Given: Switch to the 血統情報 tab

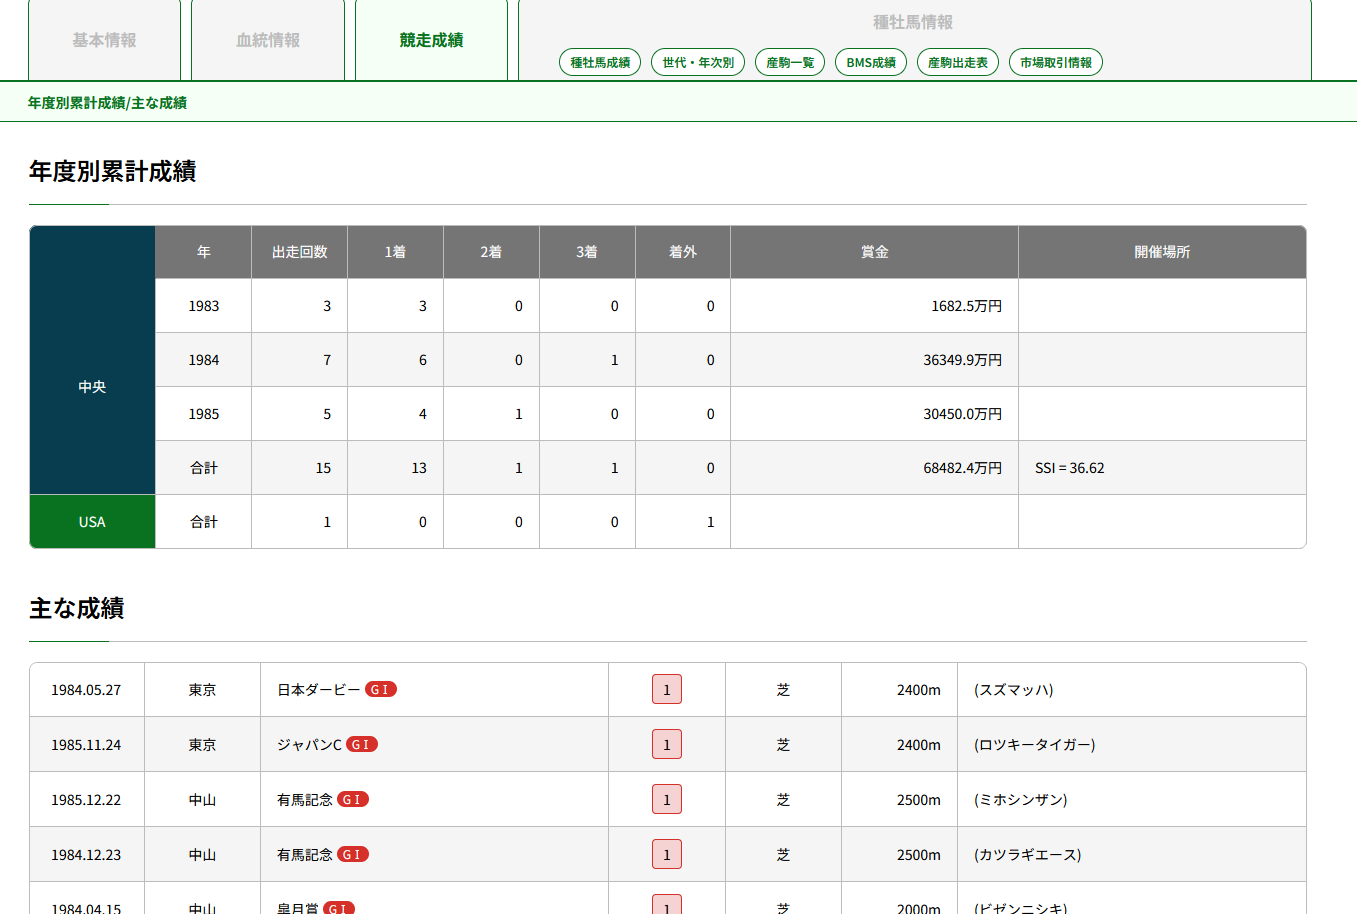Looking at the screenshot, I should 268,40.
